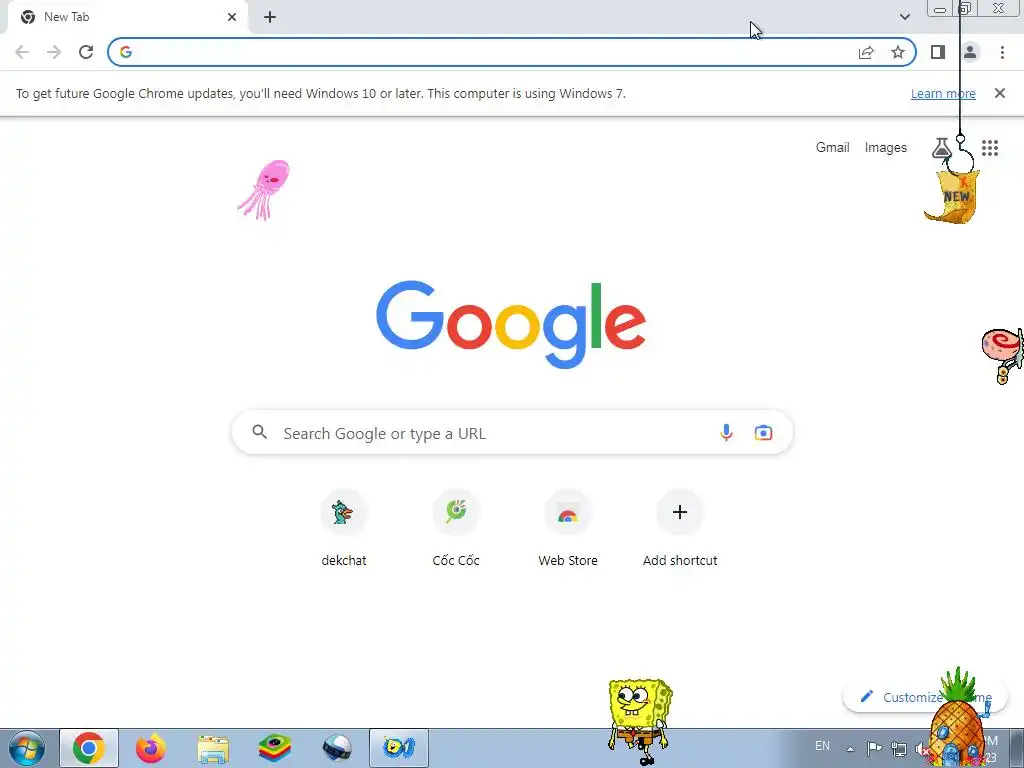
Task: Click the Google logo
Action: click(x=511, y=325)
